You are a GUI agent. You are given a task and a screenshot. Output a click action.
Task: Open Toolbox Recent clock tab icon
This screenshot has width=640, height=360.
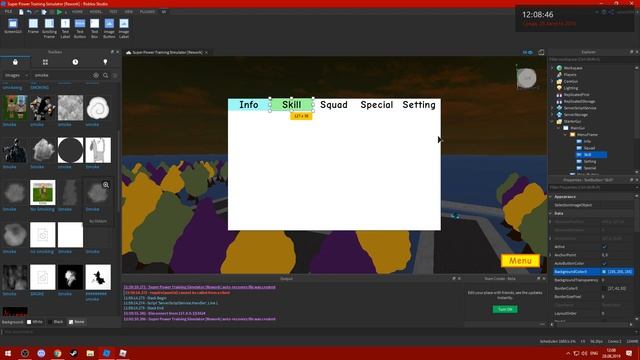[x=75, y=62]
